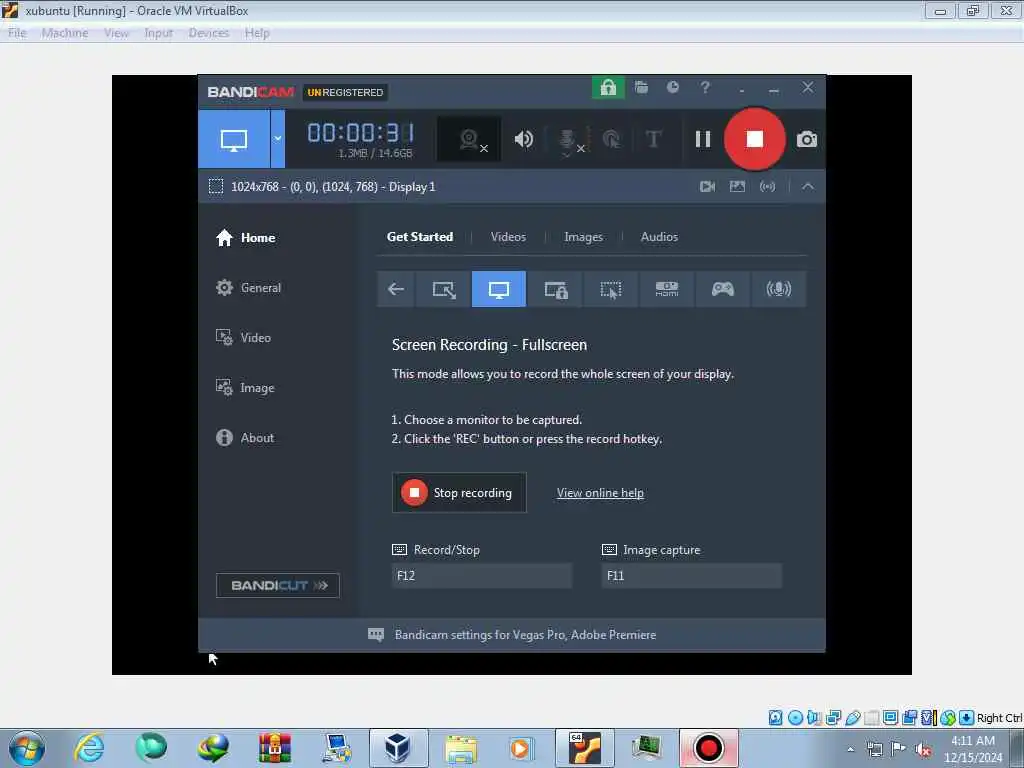
Task: Select specific window recording mode
Action: tap(555, 289)
